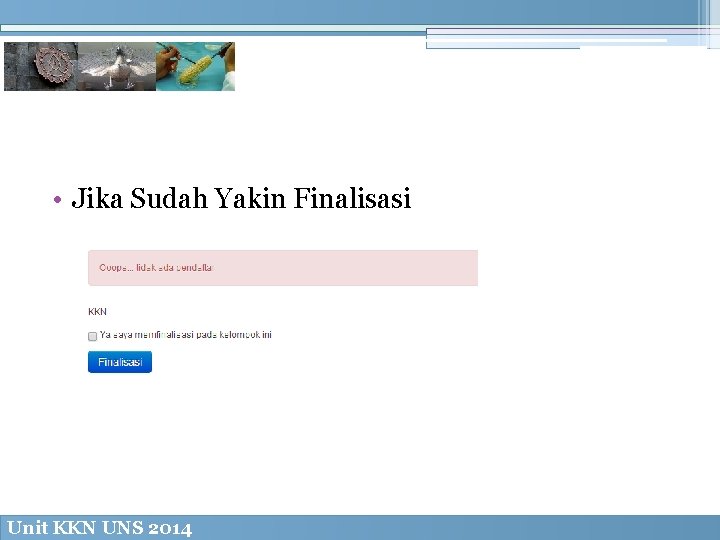720x540 pixels.
Task: Click the blue Finalisasi button
Action: [120, 362]
